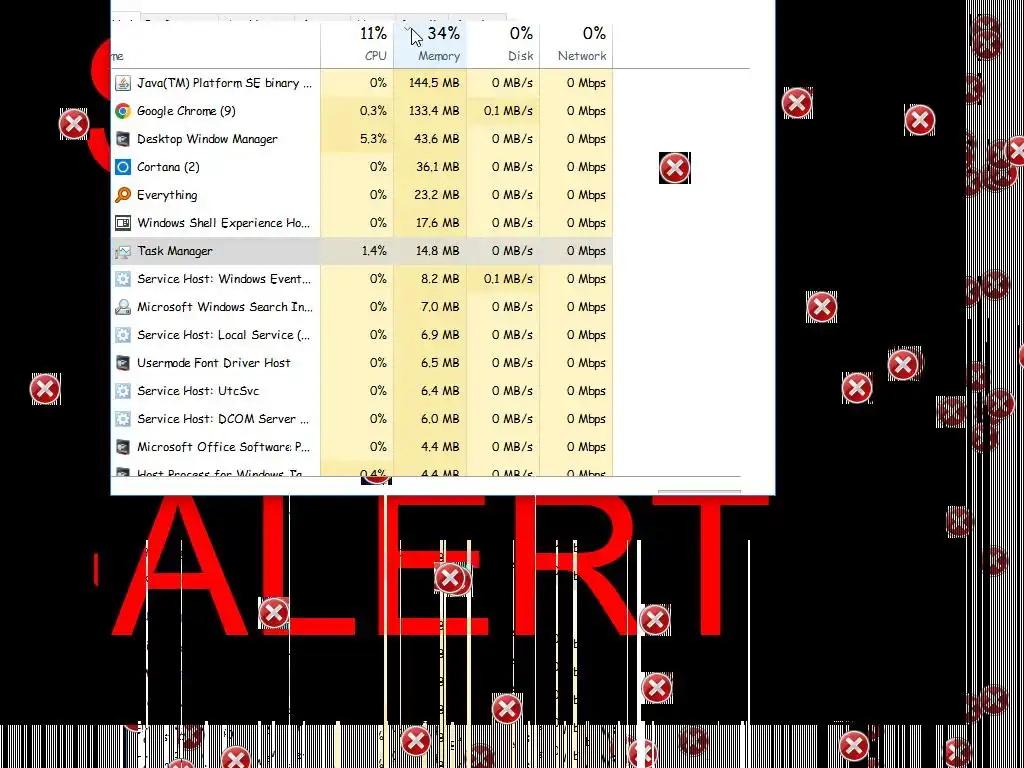Select the Cortana (2) process name
The height and width of the screenshot is (768, 1024).
(x=168, y=167)
